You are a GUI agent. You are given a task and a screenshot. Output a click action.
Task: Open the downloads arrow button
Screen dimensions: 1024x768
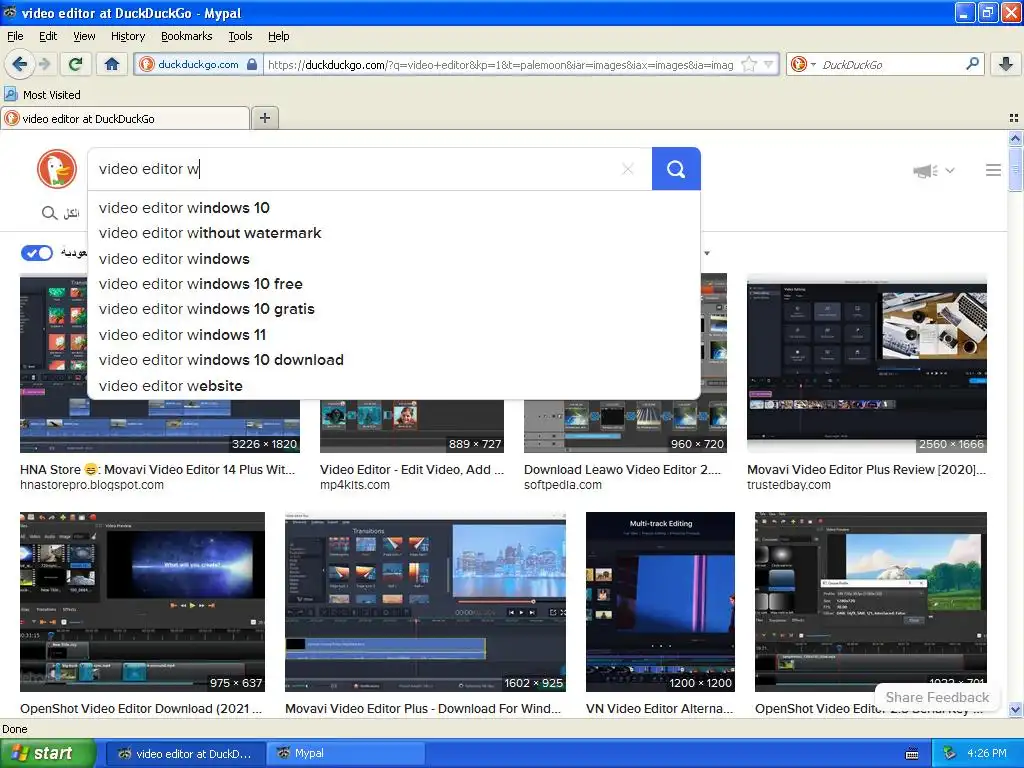(x=1006, y=64)
